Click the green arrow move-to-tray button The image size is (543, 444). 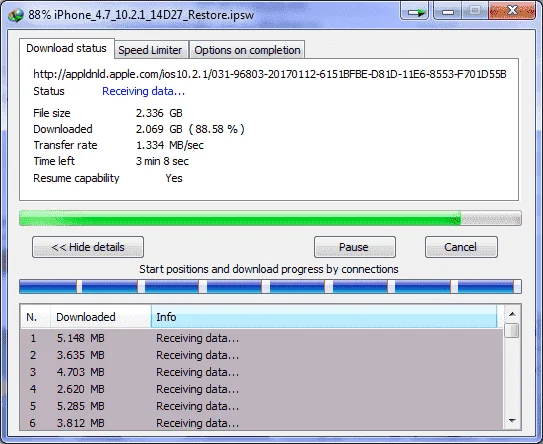[x=415, y=11]
